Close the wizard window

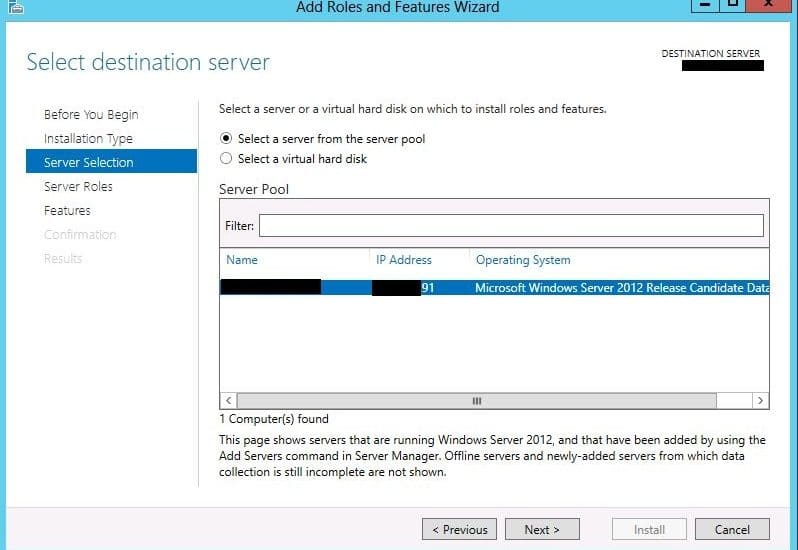click(768, 6)
